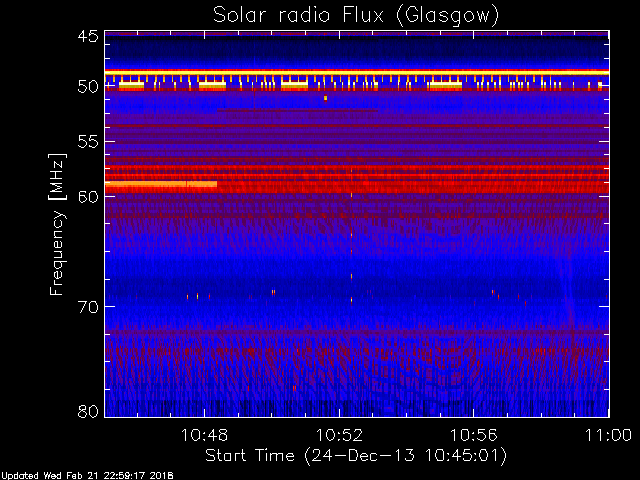Click the 60 frequency tick label
Image resolution: width=640 pixels, height=480 pixels.
click(88, 196)
